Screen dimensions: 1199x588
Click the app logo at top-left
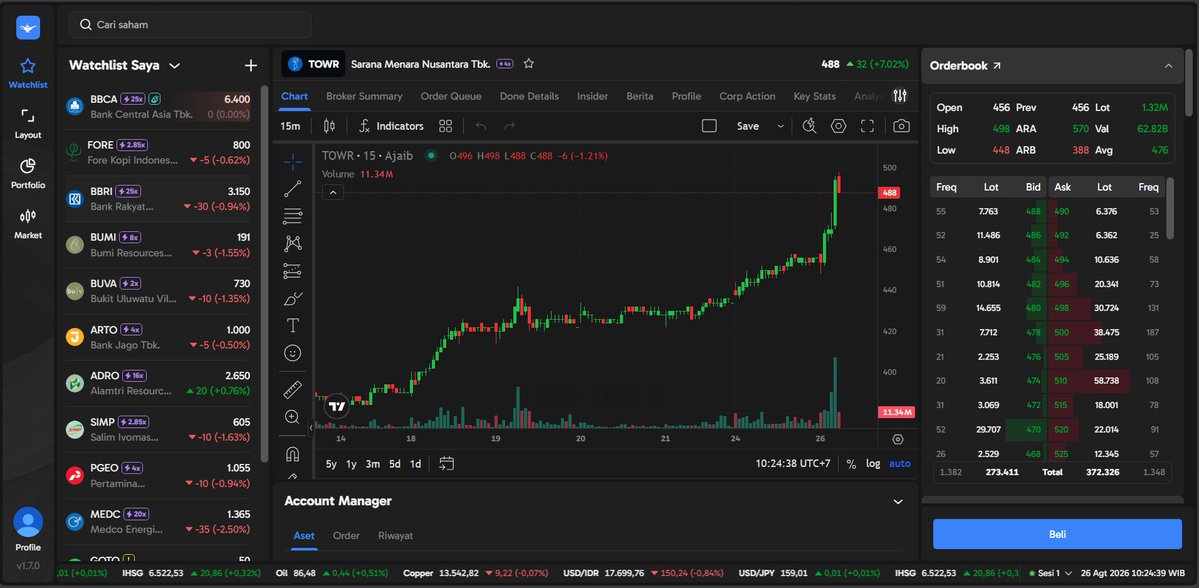tap(28, 28)
